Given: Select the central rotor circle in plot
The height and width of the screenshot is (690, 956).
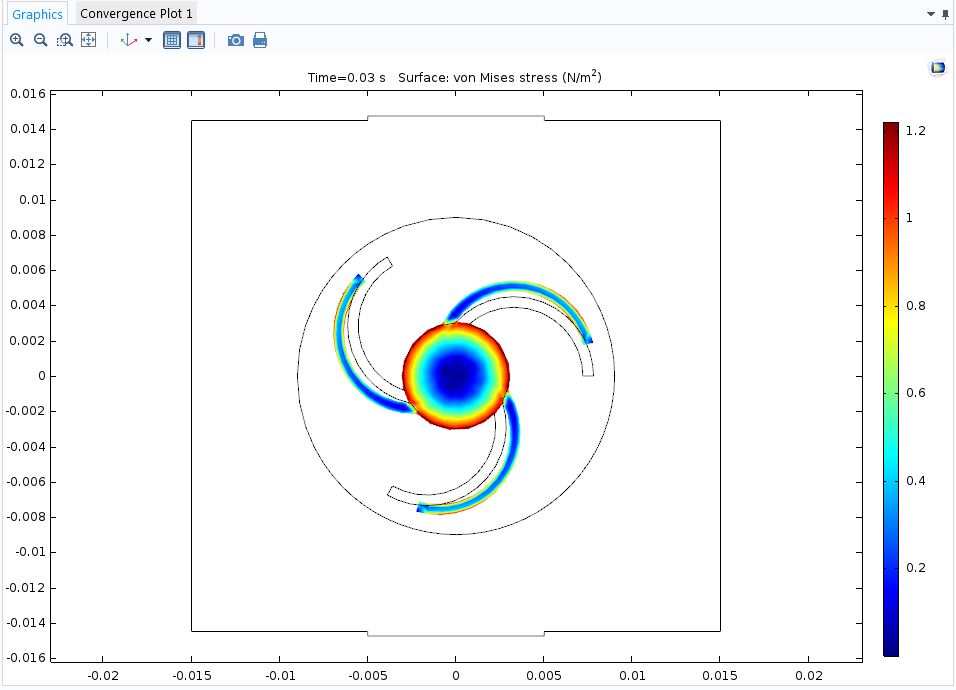Looking at the screenshot, I should click(455, 375).
